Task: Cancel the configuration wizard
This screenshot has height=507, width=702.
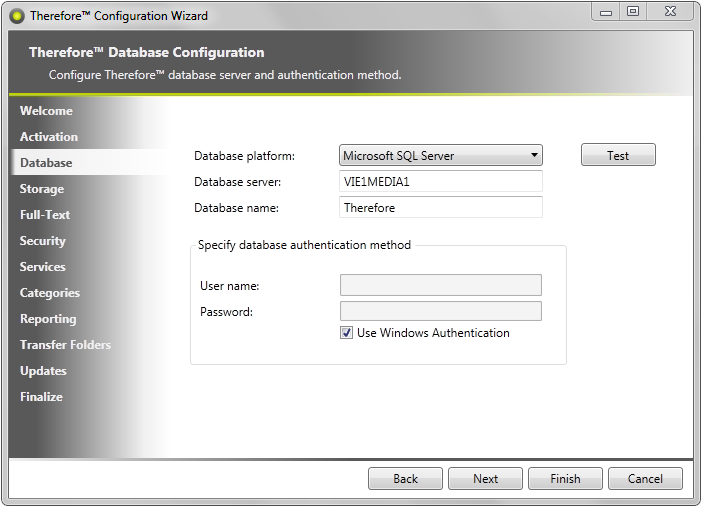Action: point(645,479)
